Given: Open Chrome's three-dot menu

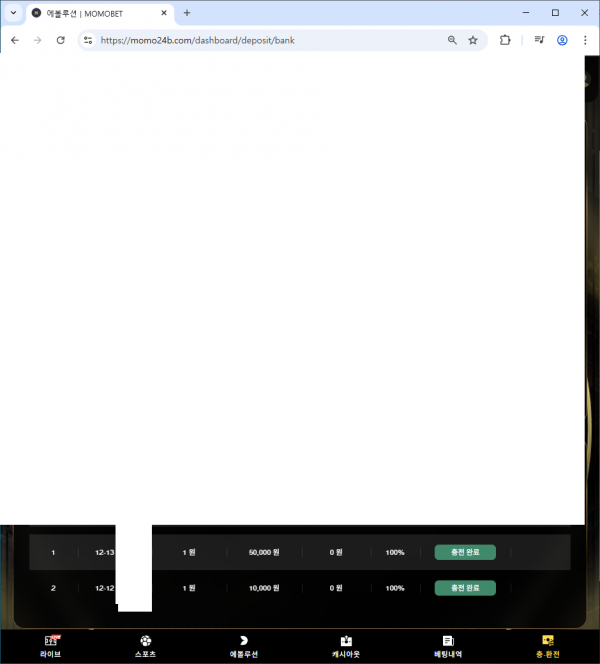Looking at the screenshot, I should pos(585,40).
